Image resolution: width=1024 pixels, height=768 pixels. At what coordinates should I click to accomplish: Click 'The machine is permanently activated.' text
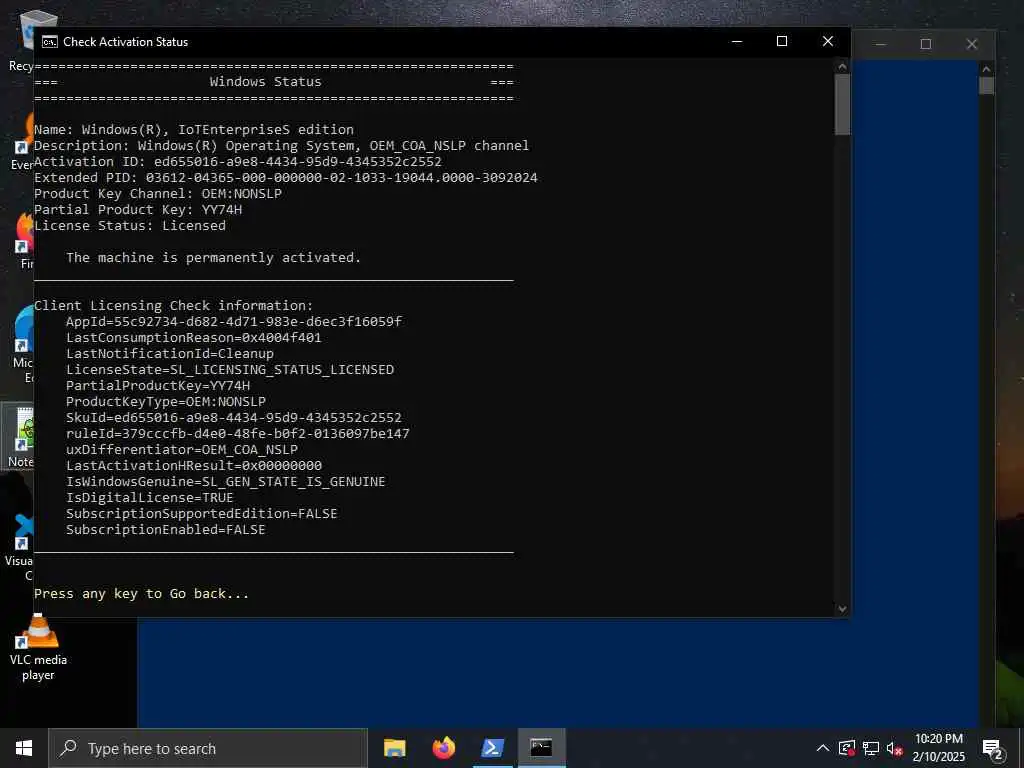[214, 257]
